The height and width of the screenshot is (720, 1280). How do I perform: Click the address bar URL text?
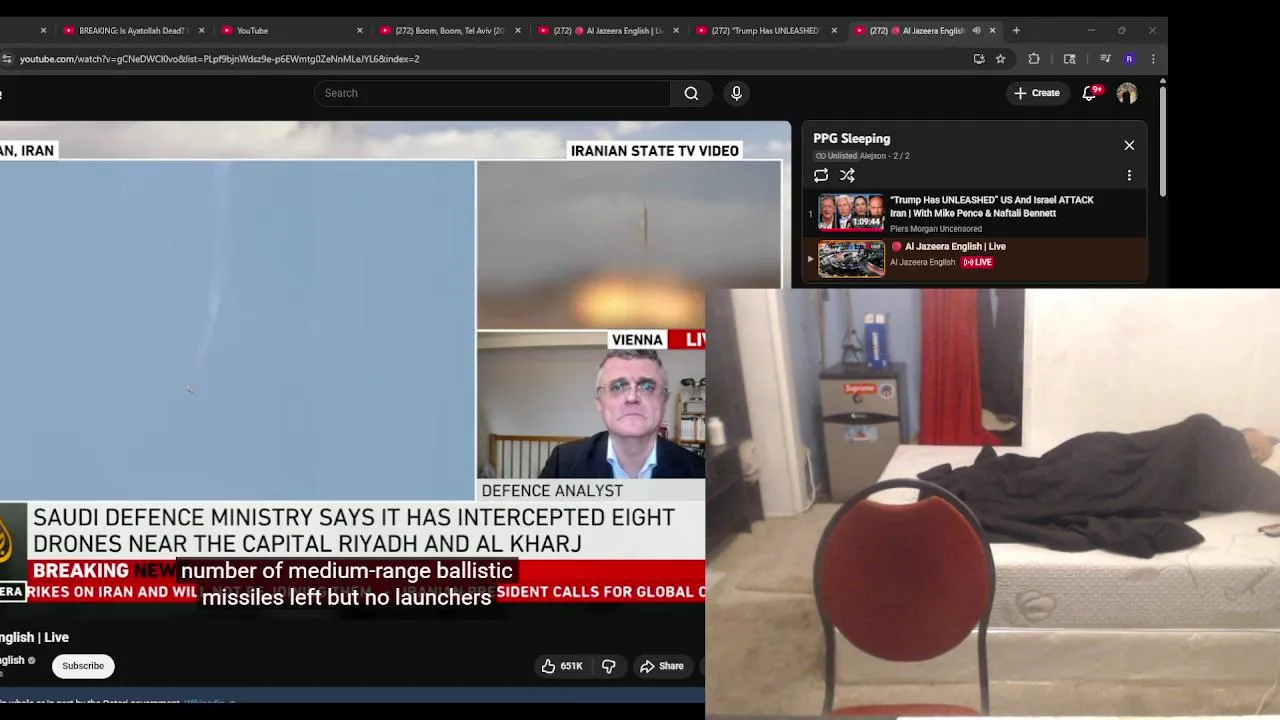click(x=219, y=59)
